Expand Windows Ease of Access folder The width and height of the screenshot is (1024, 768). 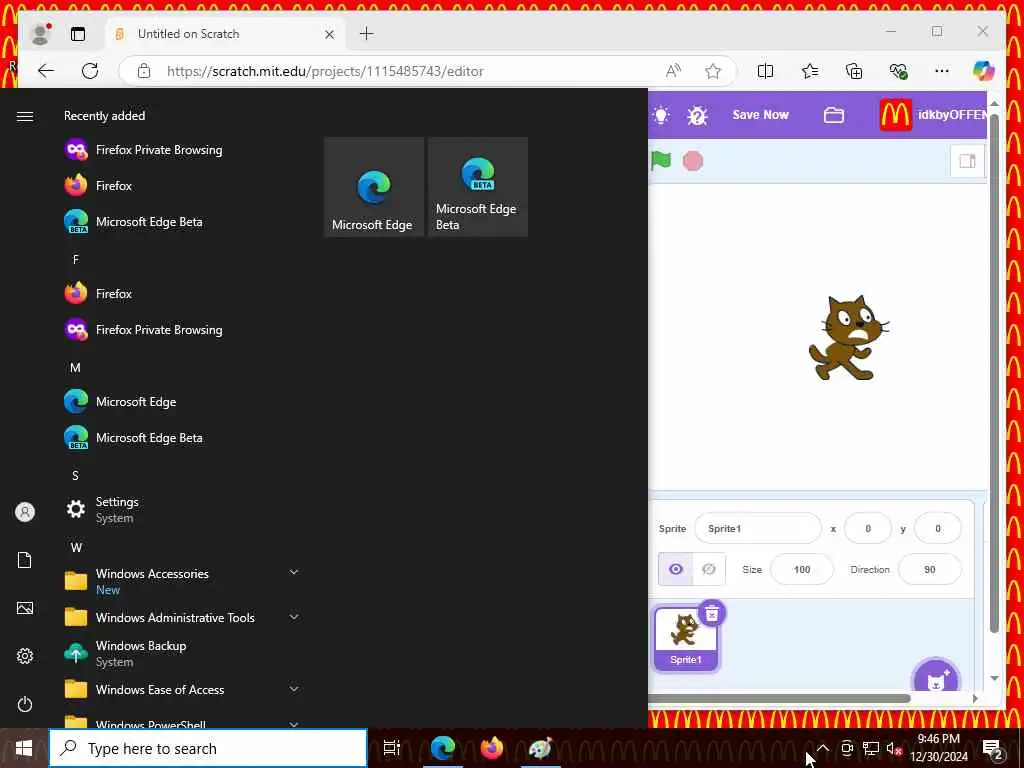[183, 689]
